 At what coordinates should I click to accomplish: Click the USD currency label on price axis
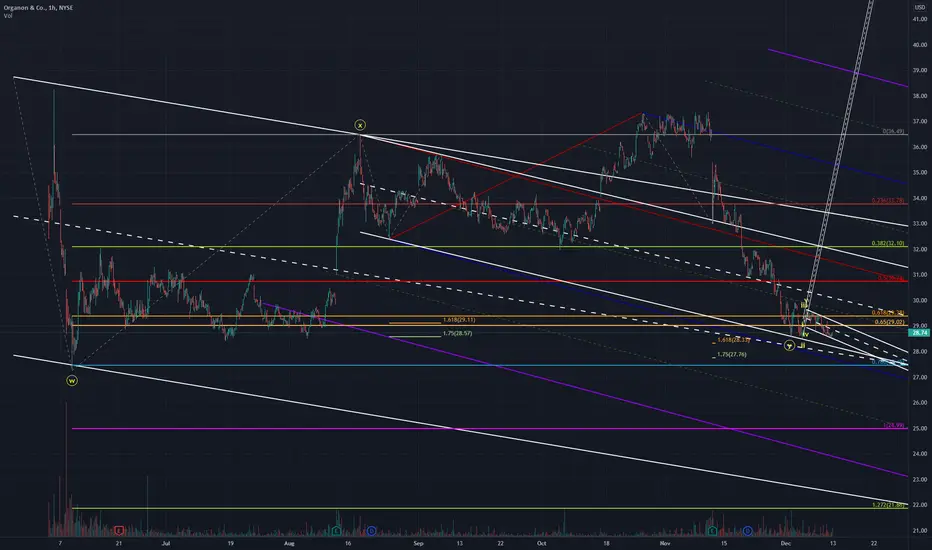tap(920, 7)
